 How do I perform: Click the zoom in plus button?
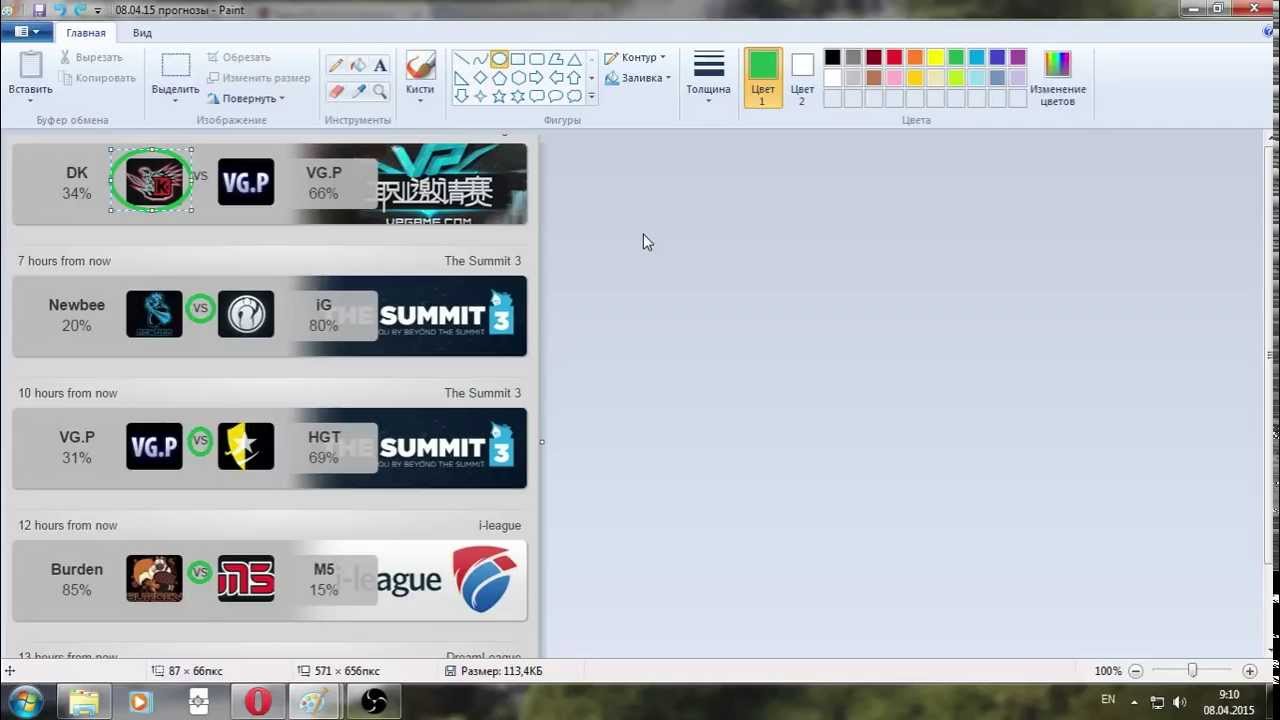click(1249, 671)
